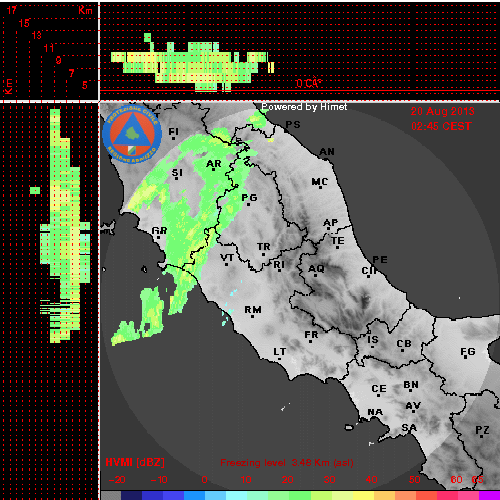Click the GR city label
500x500 pixels.
pyautogui.click(x=159, y=231)
